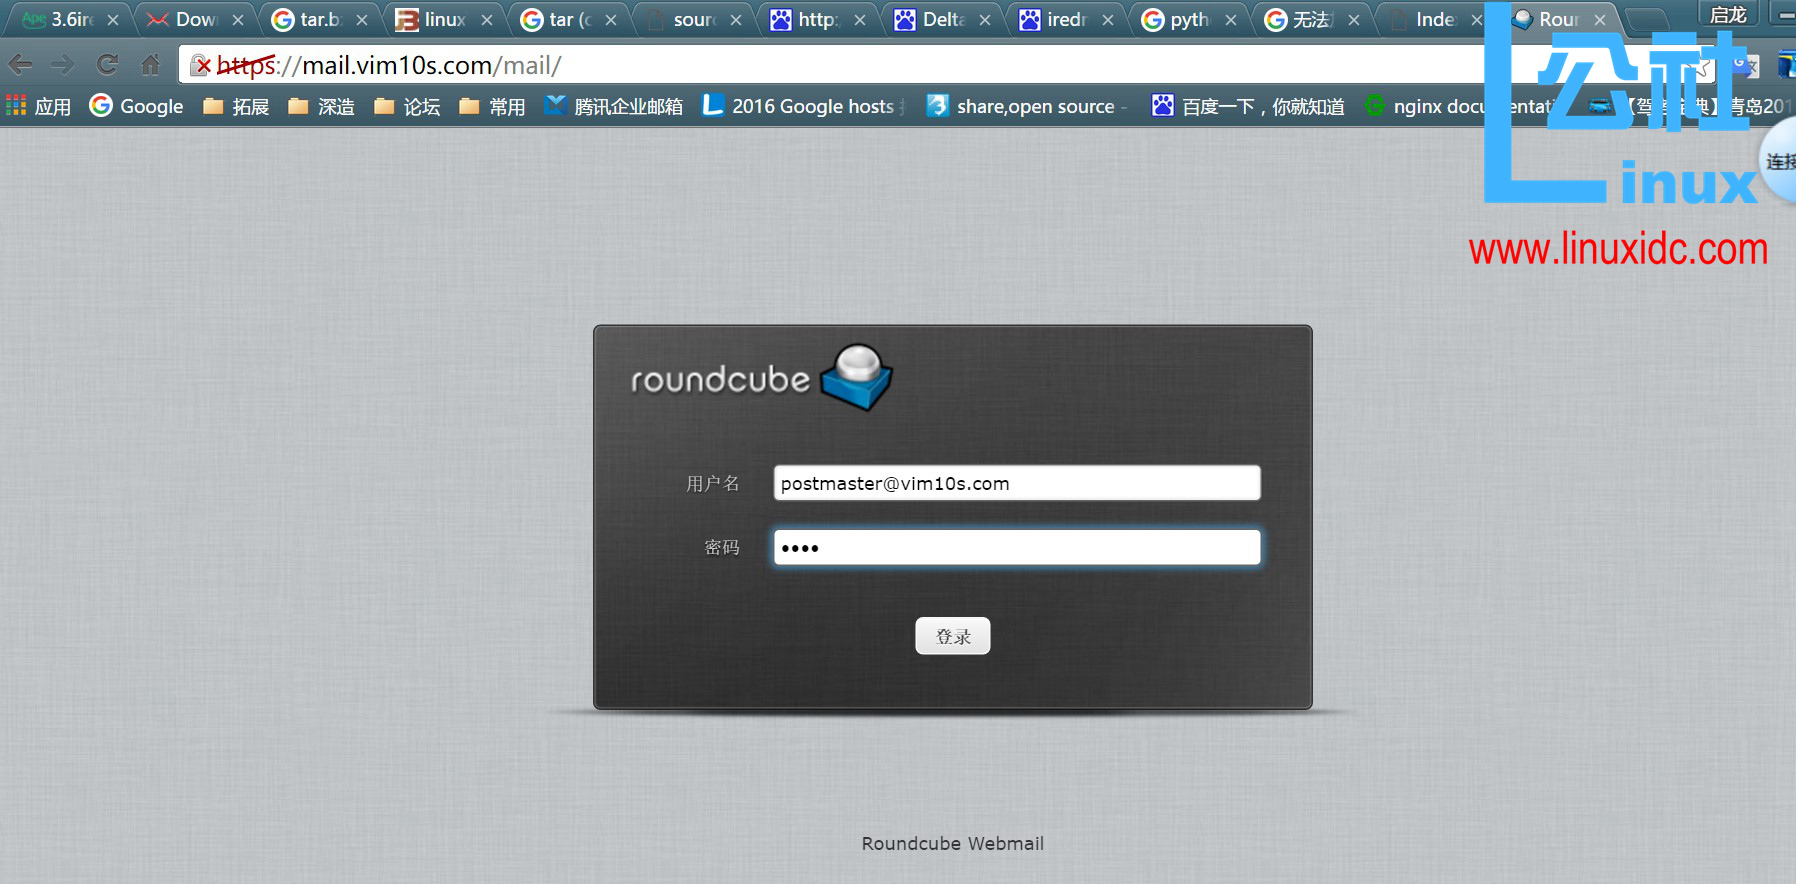Reload the page with refresh icon
The width and height of the screenshot is (1796, 884).
tap(107, 66)
